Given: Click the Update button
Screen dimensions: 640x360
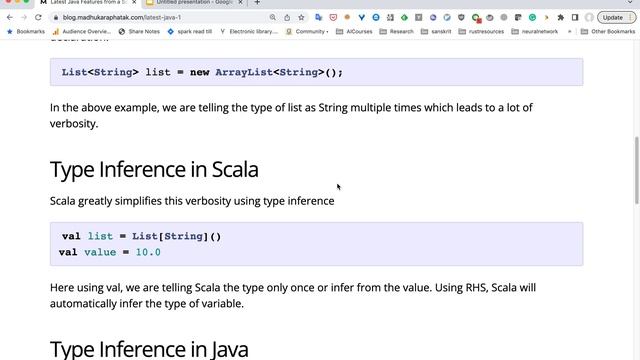Looking at the screenshot, I should pyautogui.click(x=616, y=18).
